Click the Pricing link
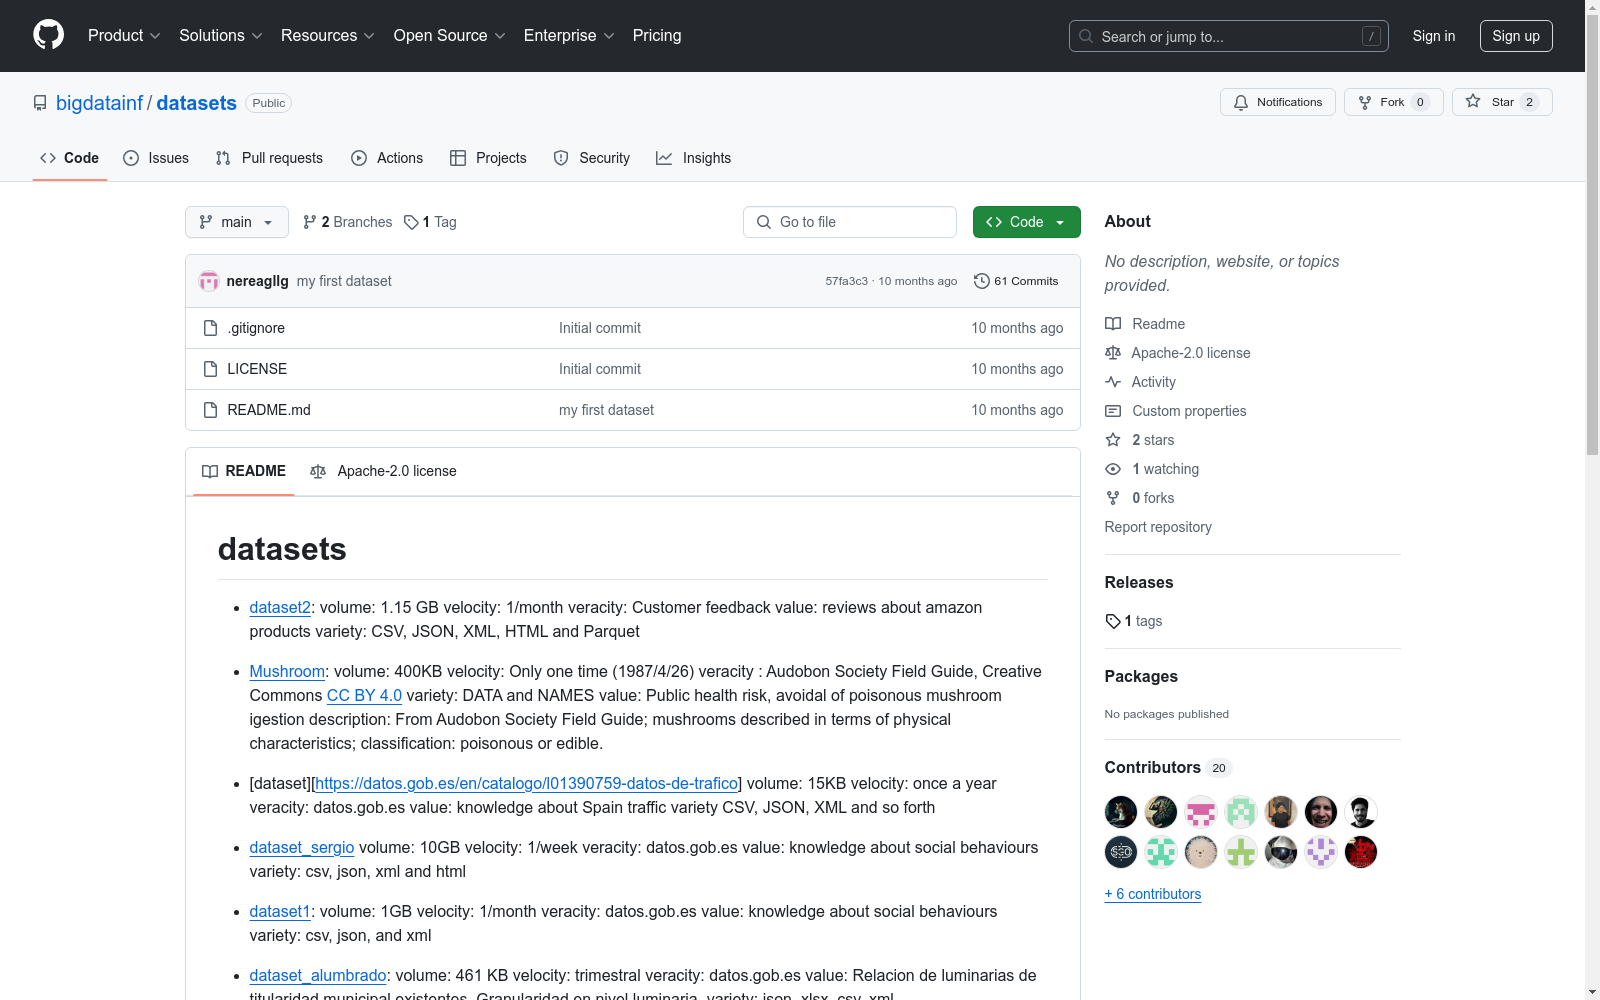Viewport: 1600px width, 1000px height. click(x=657, y=36)
